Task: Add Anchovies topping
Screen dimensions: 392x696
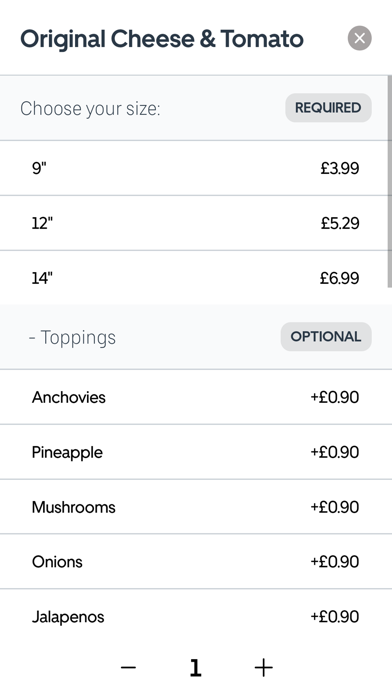Action: [x=196, y=397]
